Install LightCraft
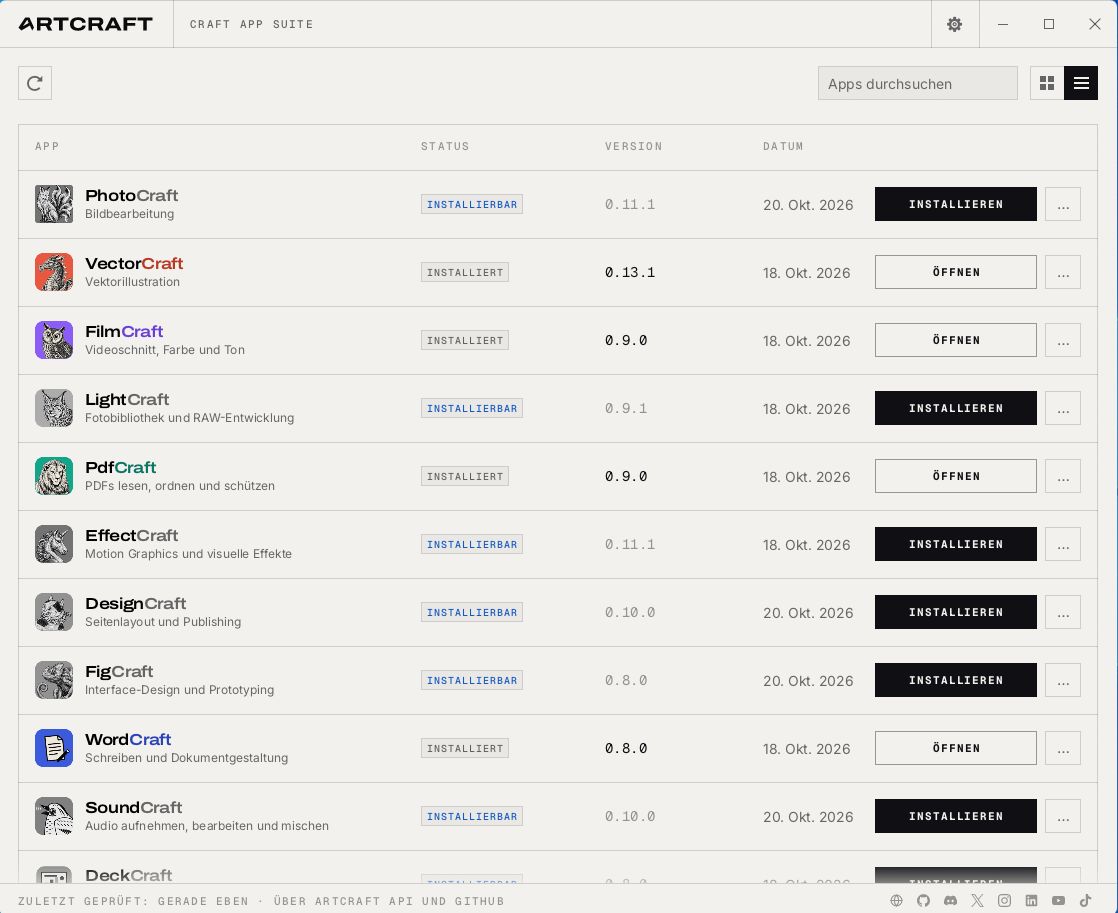1118x913 pixels. 955,408
